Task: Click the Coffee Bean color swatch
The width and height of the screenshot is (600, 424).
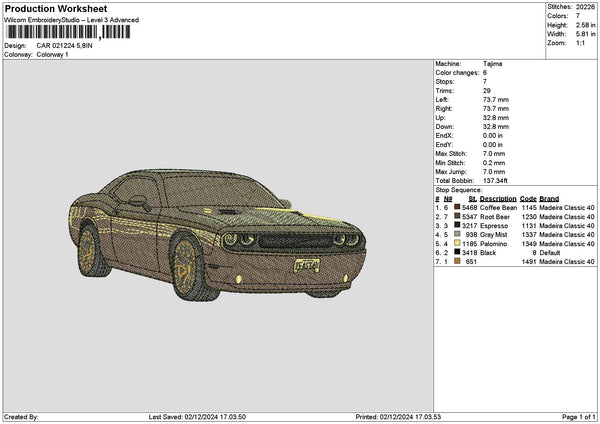Action: click(x=458, y=207)
